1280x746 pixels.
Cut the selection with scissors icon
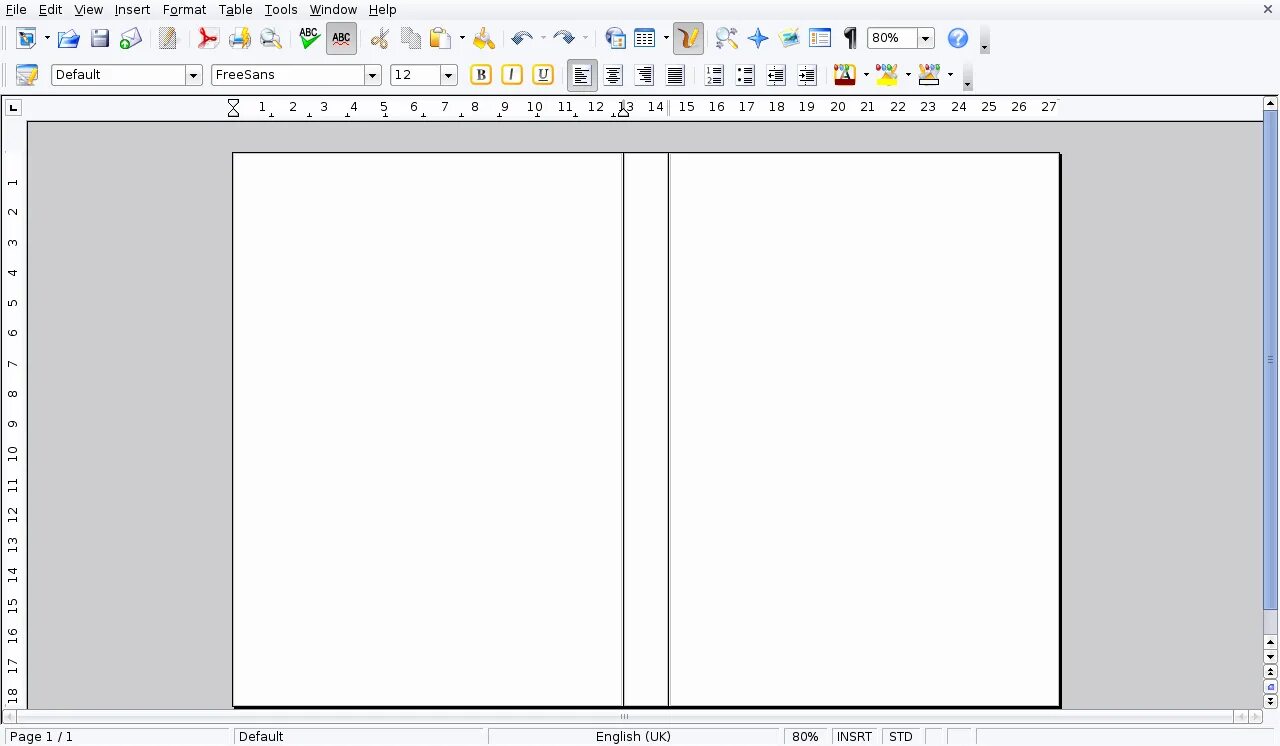379,39
